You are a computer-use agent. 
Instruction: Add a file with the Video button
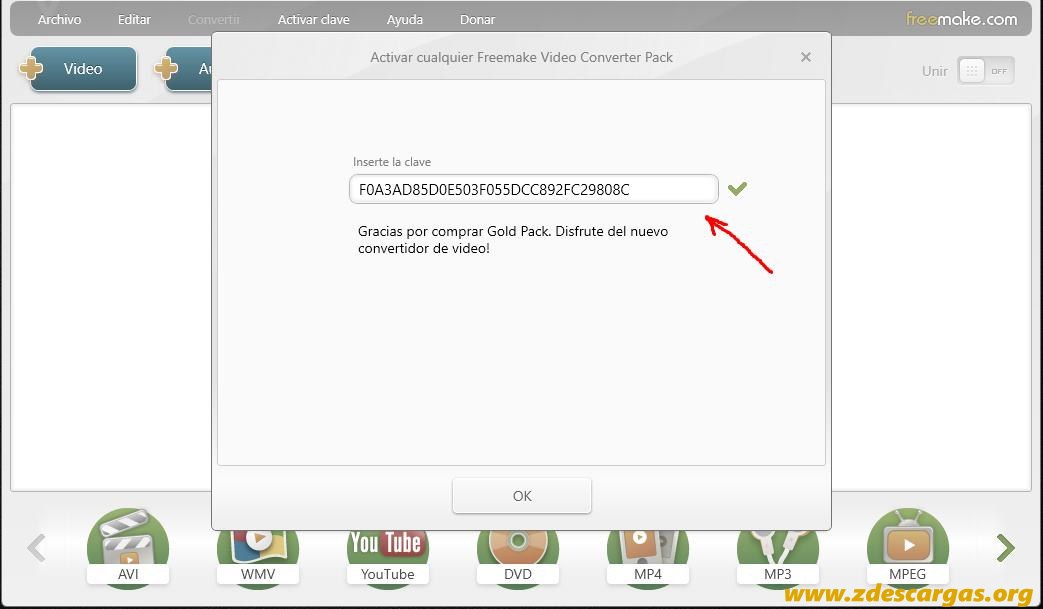[x=83, y=68]
